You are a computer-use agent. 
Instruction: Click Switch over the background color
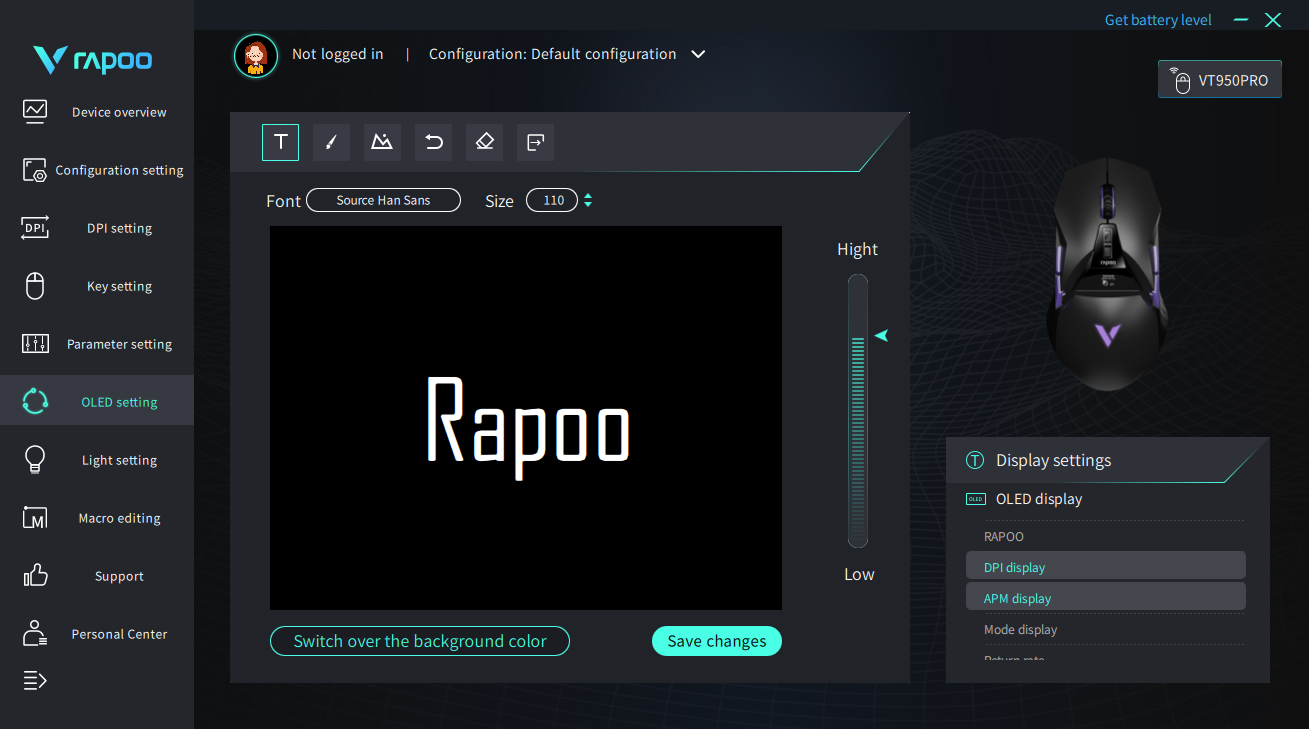click(420, 641)
